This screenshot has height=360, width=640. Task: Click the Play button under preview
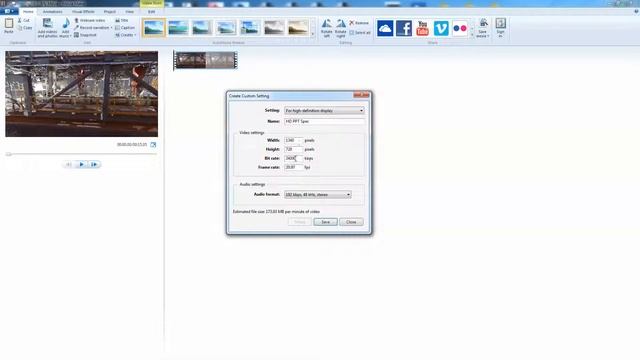[x=81, y=164]
